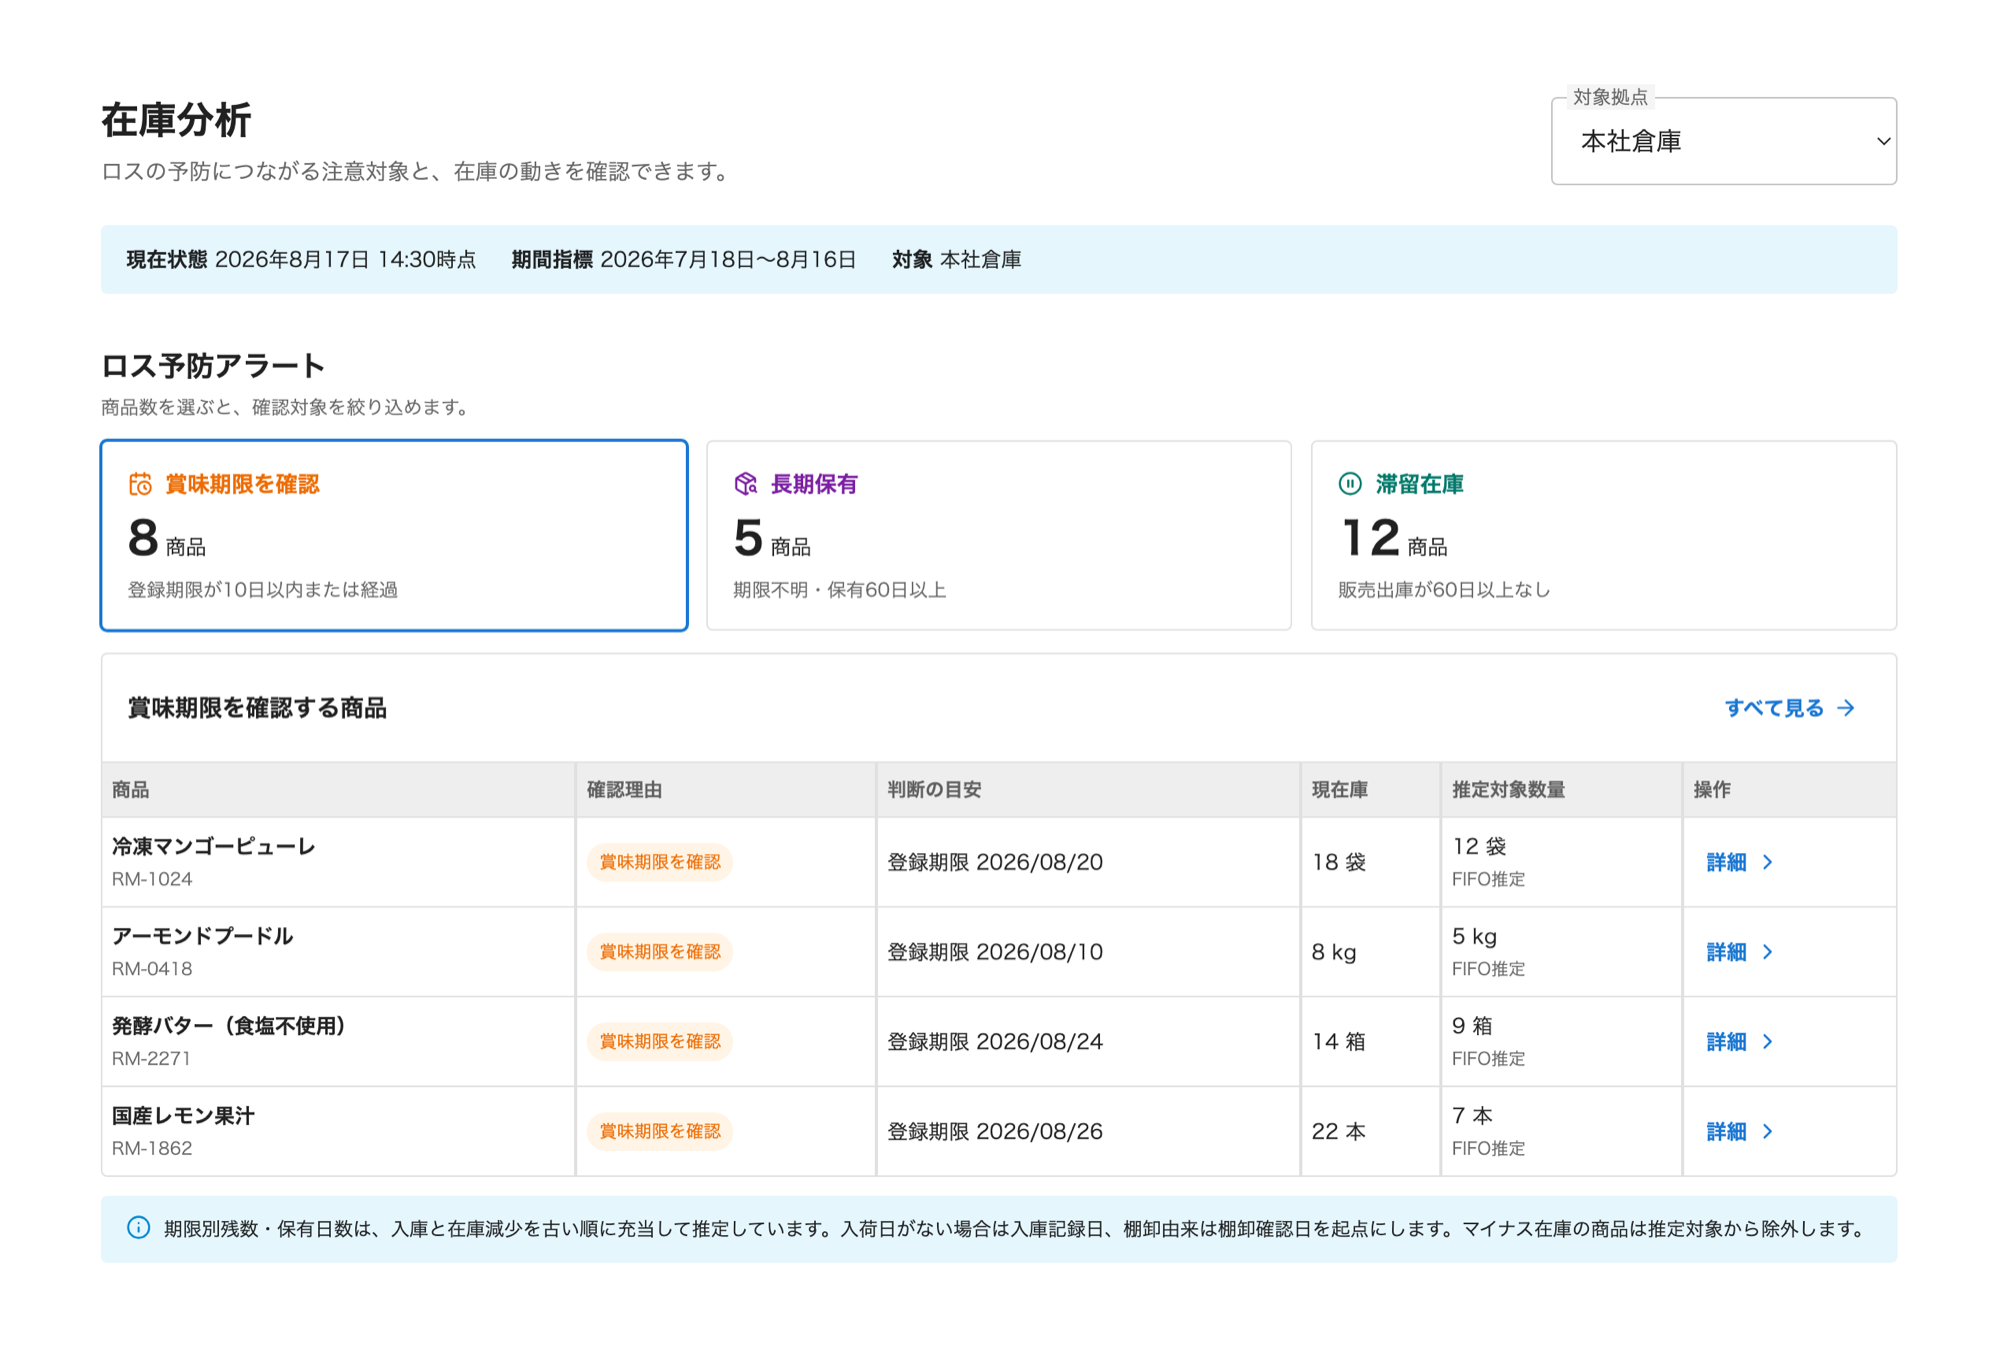Click the product name 発酵バター（食塩不使用）

tap(228, 1026)
